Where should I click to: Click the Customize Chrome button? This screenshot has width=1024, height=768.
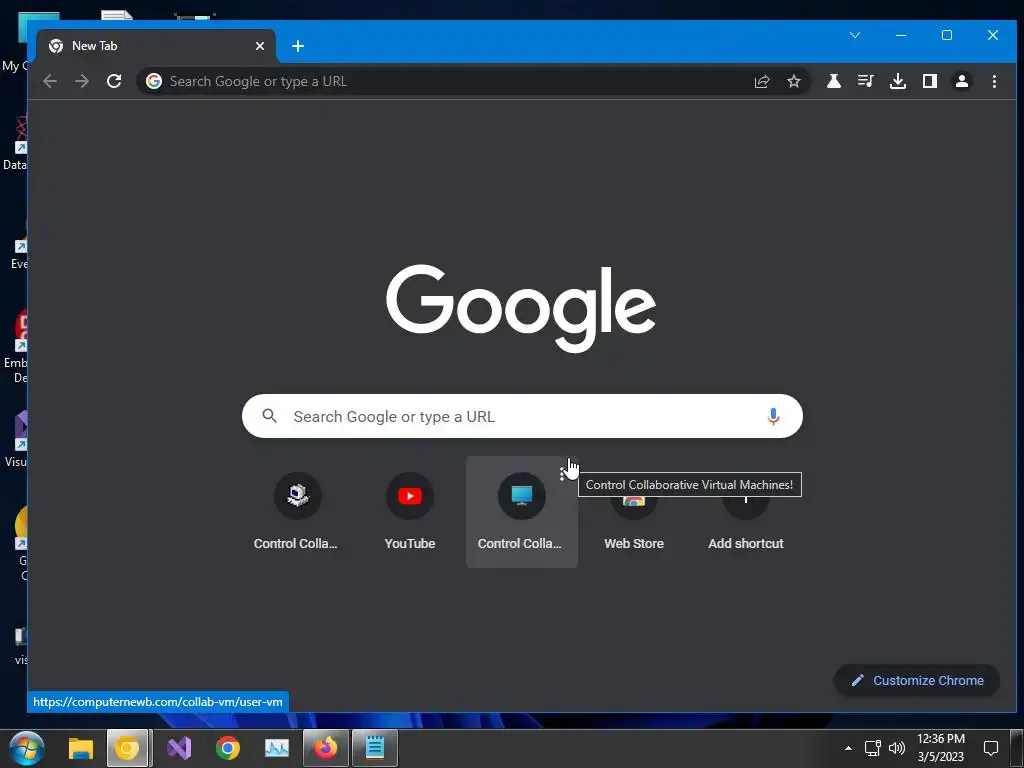917,680
